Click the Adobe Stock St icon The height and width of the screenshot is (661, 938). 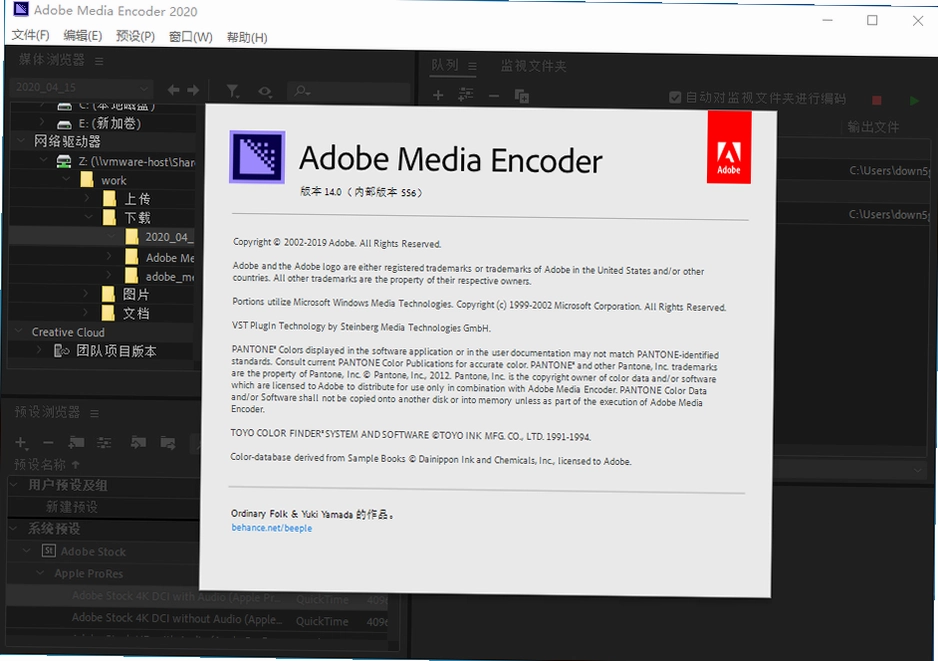click(x=48, y=550)
